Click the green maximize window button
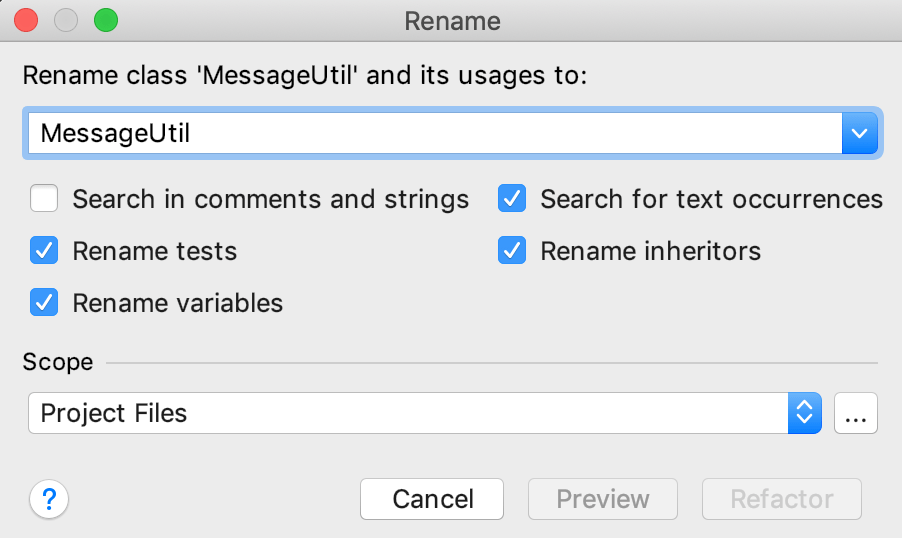Image resolution: width=902 pixels, height=538 pixels. [105, 20]
